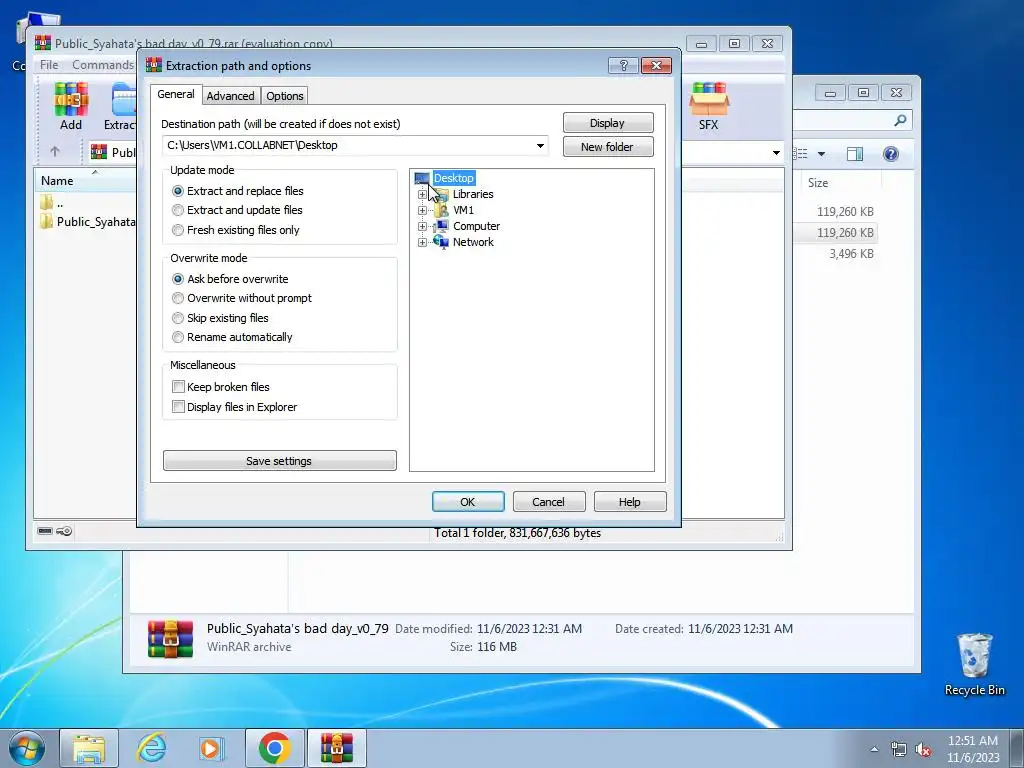Click the Explorer search magnifier icon

pos(901,120)
